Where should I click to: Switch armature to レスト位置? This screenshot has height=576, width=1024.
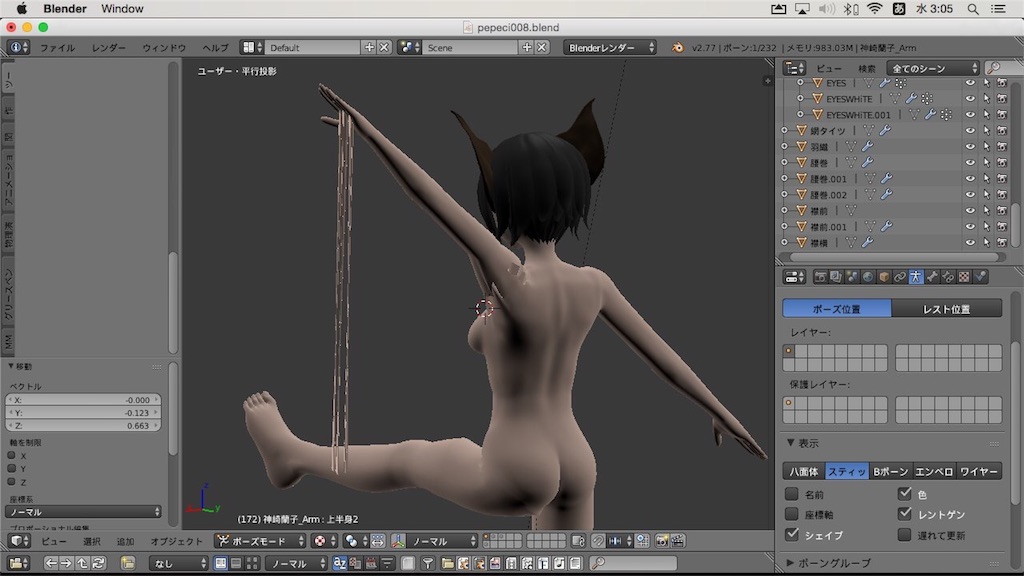pyautogui.click(x=946, y=308)
